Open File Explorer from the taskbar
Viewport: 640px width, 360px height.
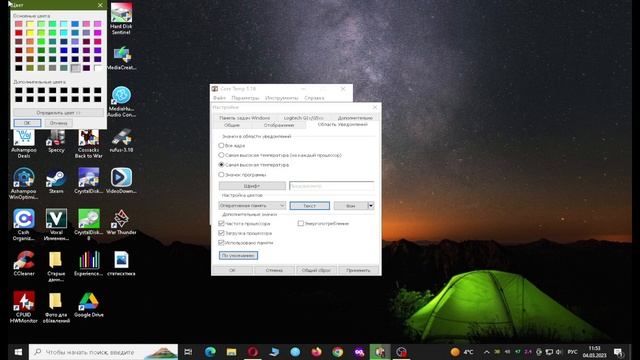(231, 352)
